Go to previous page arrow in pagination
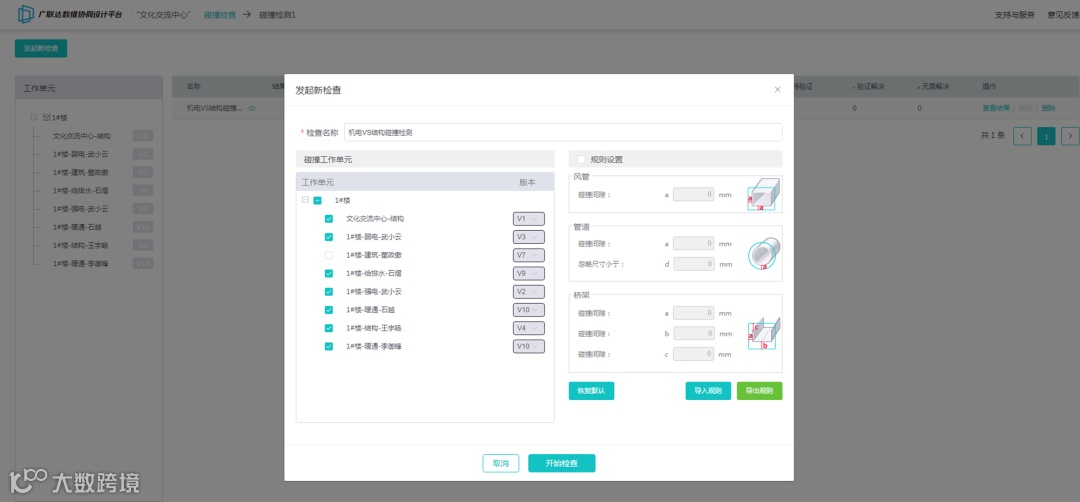 coord(1022,136)
